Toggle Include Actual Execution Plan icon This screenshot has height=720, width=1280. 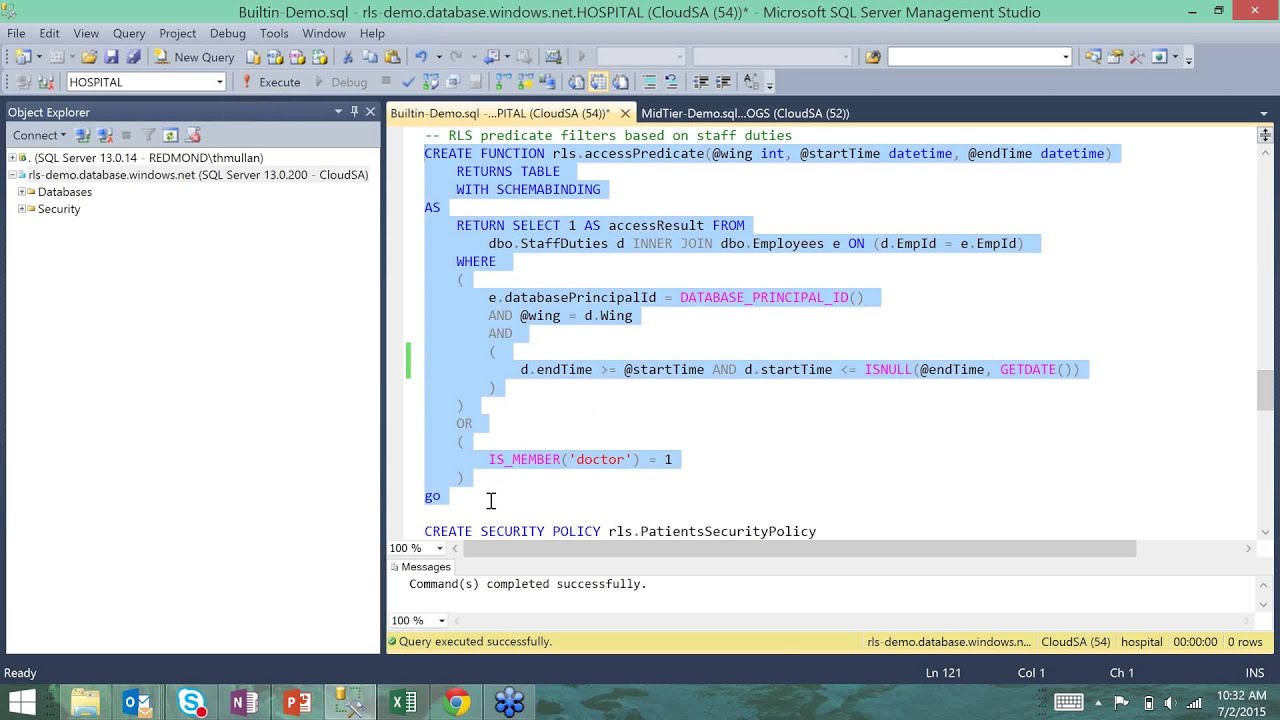click(x=502, y=82)
